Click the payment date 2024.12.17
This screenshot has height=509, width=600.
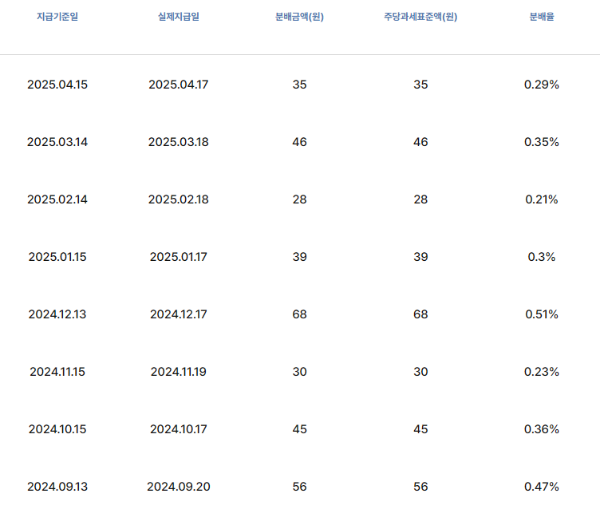[x=179, y=314]
